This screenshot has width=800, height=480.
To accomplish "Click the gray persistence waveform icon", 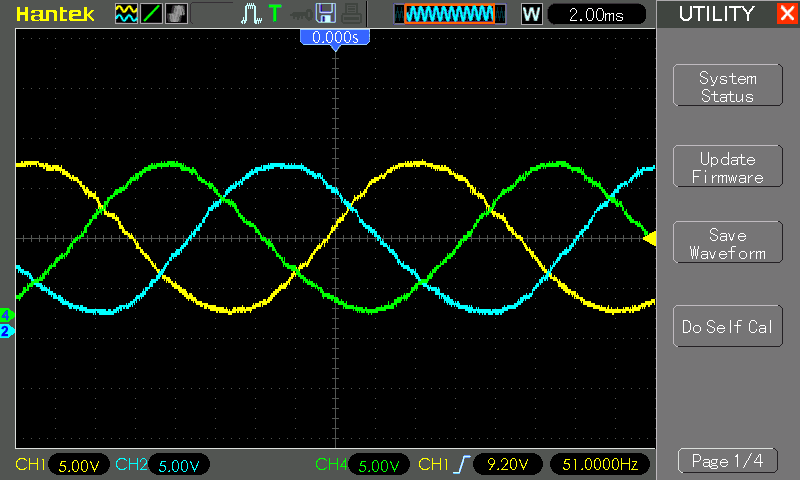I will point(176,14).
